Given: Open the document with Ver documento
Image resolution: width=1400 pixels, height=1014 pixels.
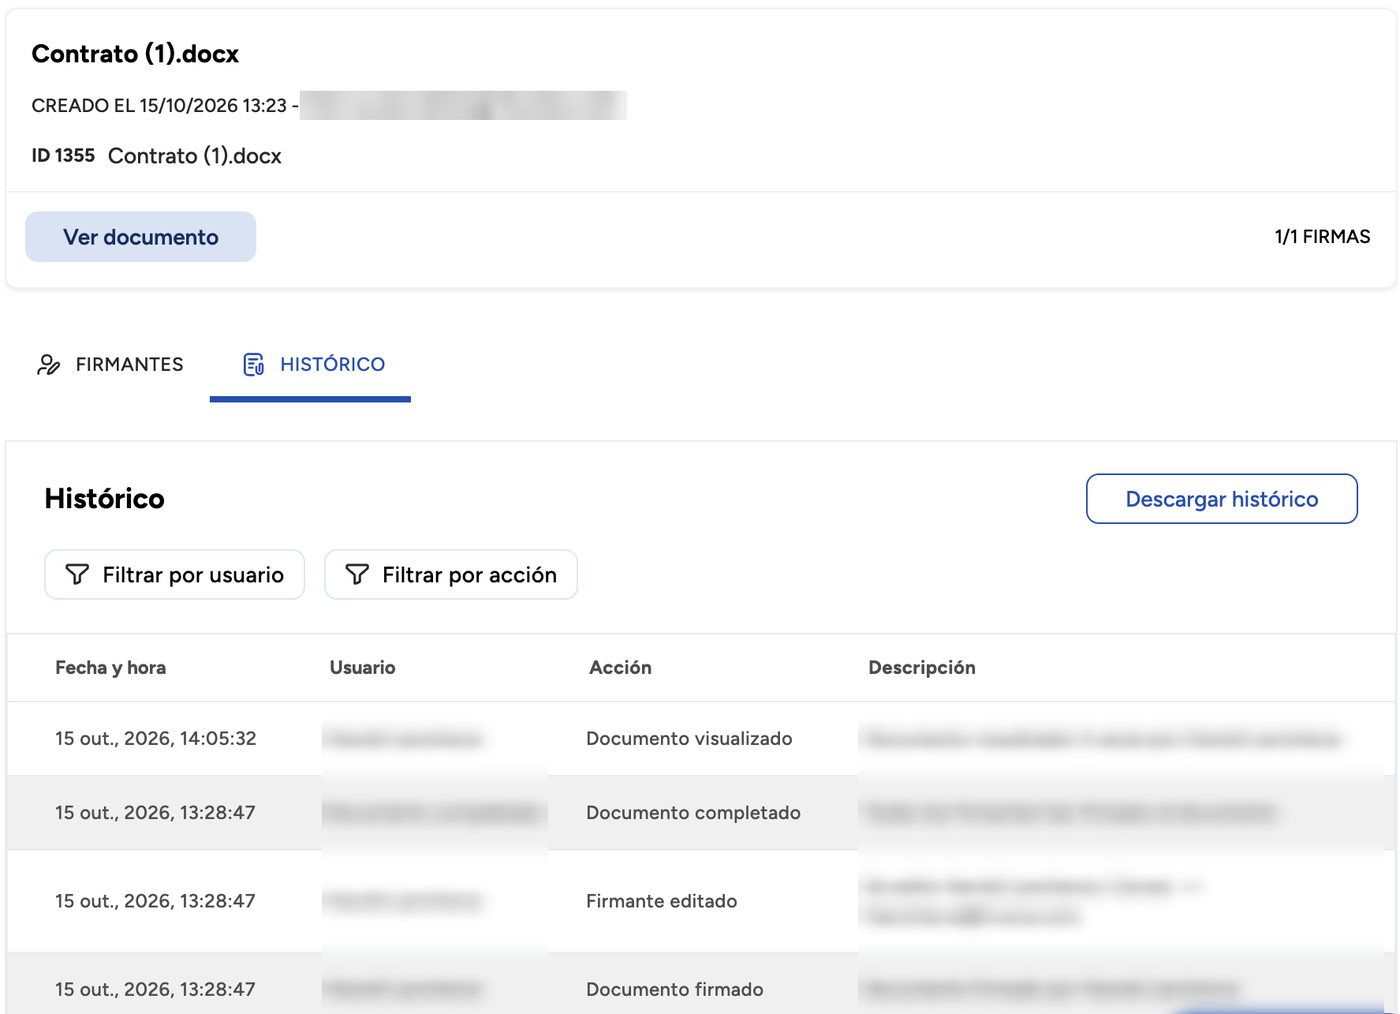Looking at the screenshot, I should coord(141,237).
